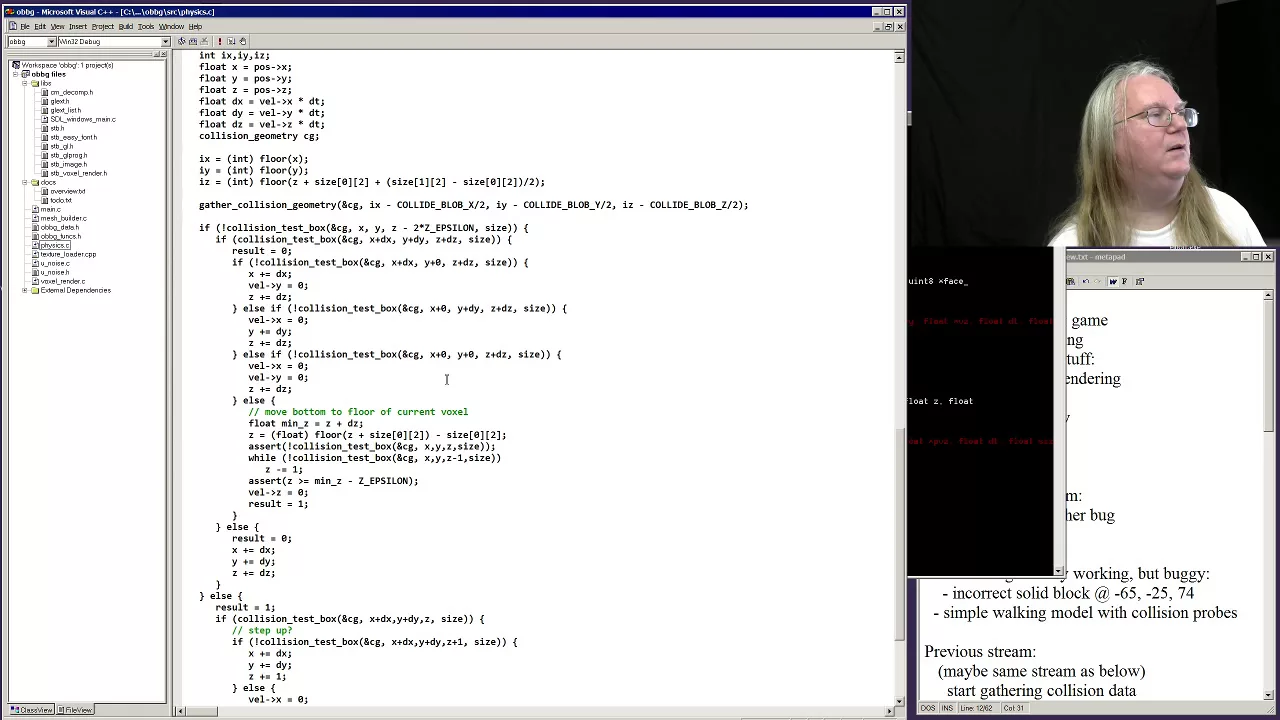The width and height of the screenshot is (1280, 720).
Task: Select stb_gl.h in the file tree
Action: click(61, 146)
